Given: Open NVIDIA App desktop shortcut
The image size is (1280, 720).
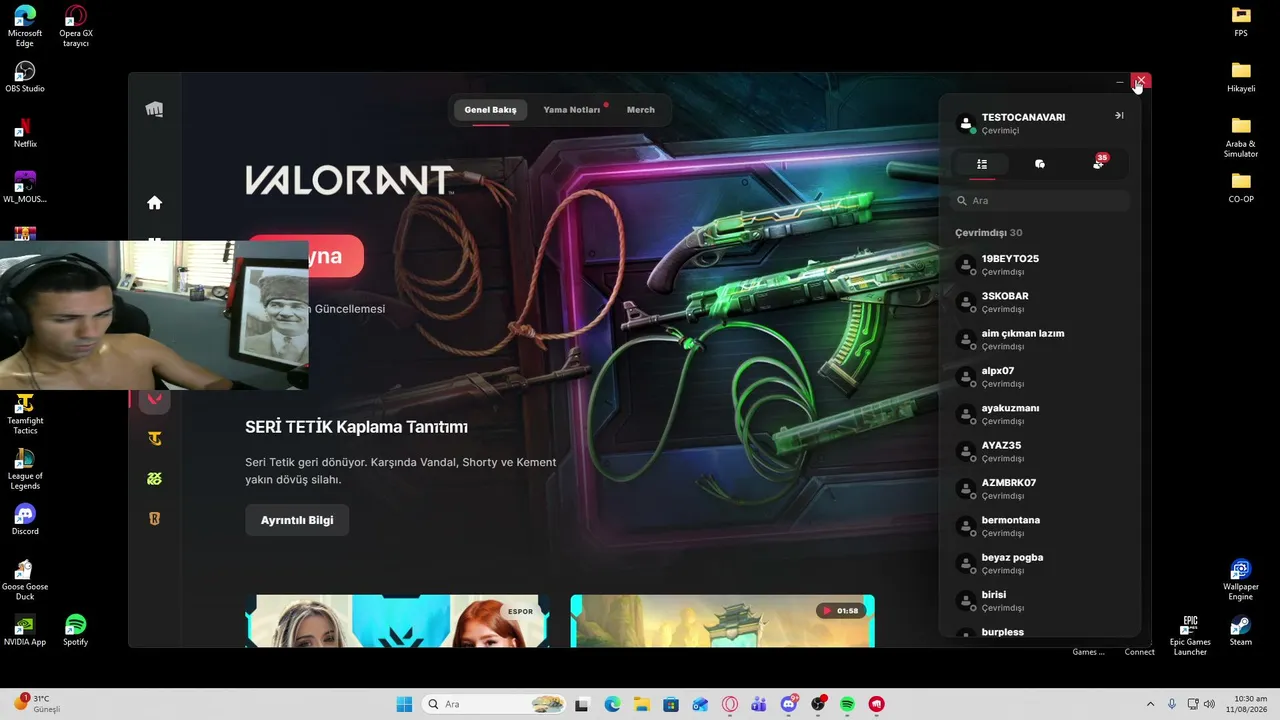Looking at the screenshot, I should pos(25,630).
